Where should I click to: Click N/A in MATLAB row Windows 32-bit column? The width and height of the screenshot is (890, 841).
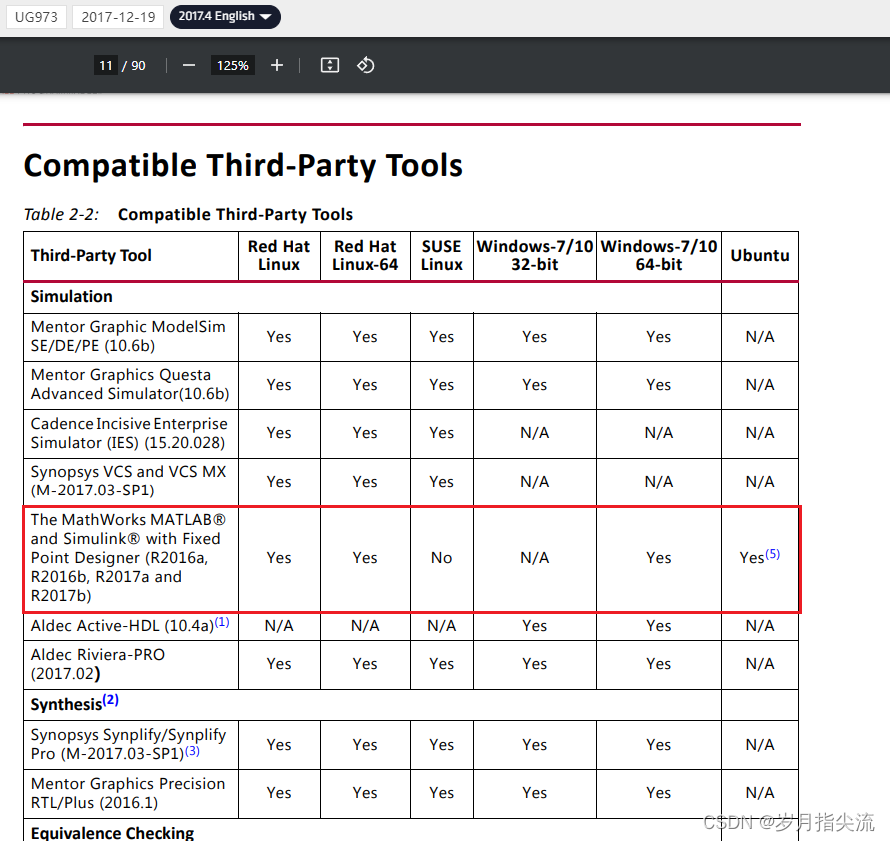(x=535, y=558)
